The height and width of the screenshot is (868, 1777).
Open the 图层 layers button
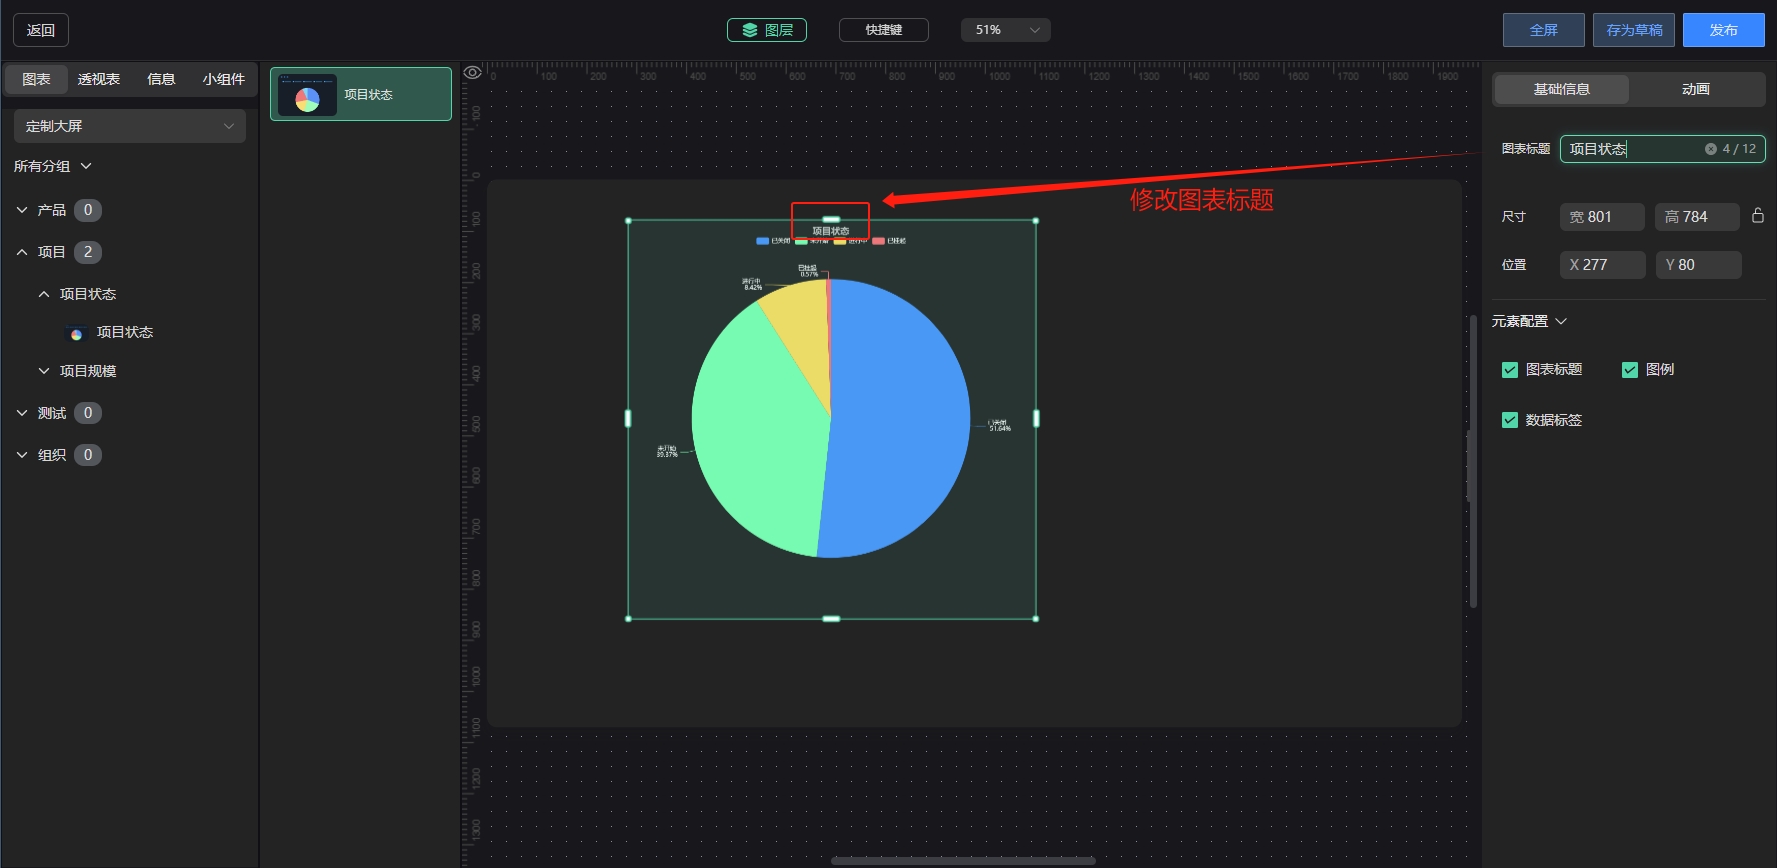pos(767,30)
